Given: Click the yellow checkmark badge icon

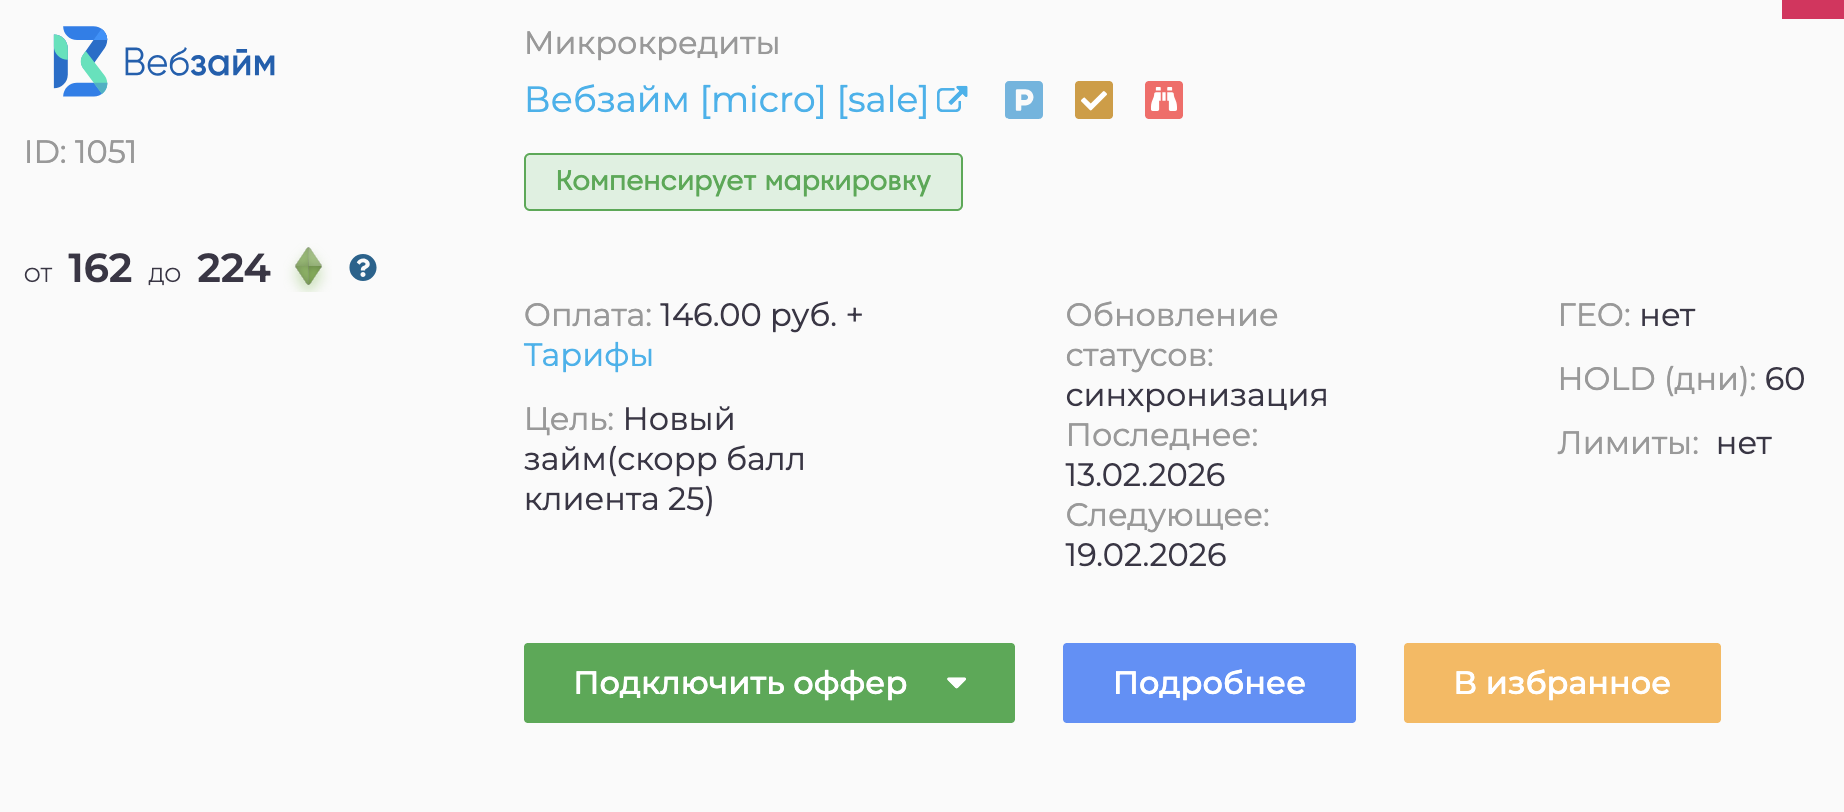Looking at the screenshot, I should [1093, 100].
